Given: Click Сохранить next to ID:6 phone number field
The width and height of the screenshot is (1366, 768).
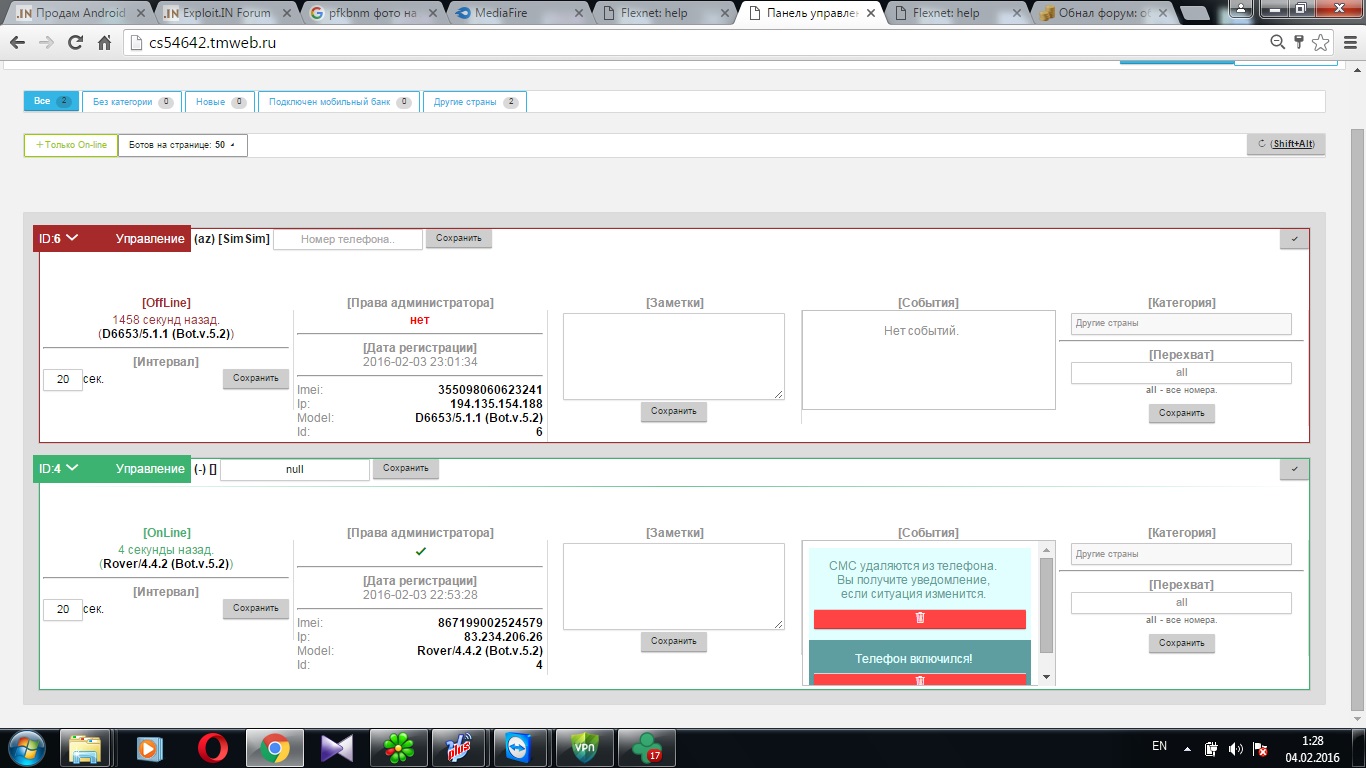Looking at the screenshot, I should pyautogui.click(x=459, y=239).
